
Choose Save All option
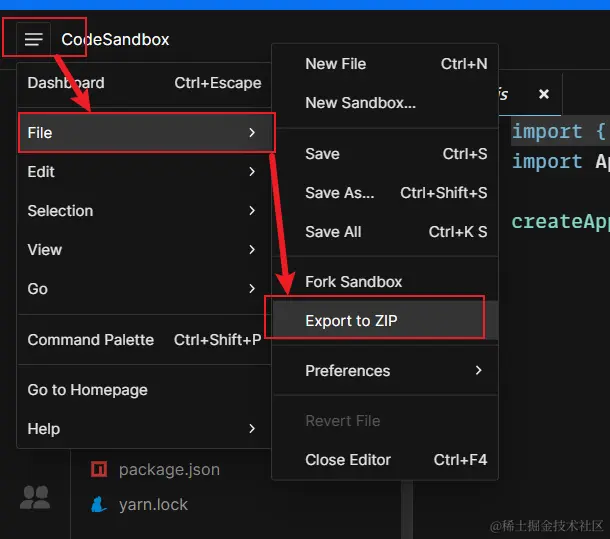click(x=385, y=232)
